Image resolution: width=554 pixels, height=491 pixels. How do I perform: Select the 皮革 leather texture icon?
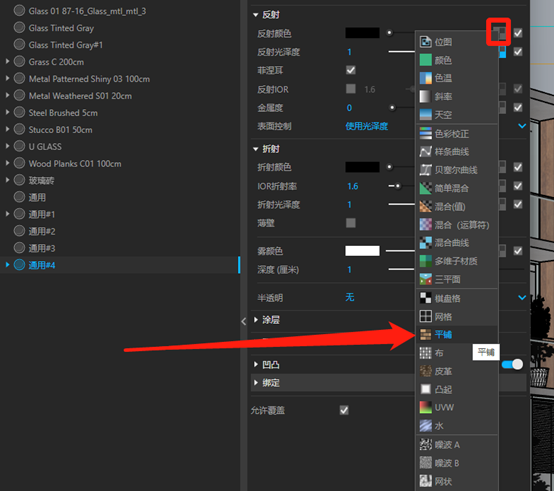425,371
